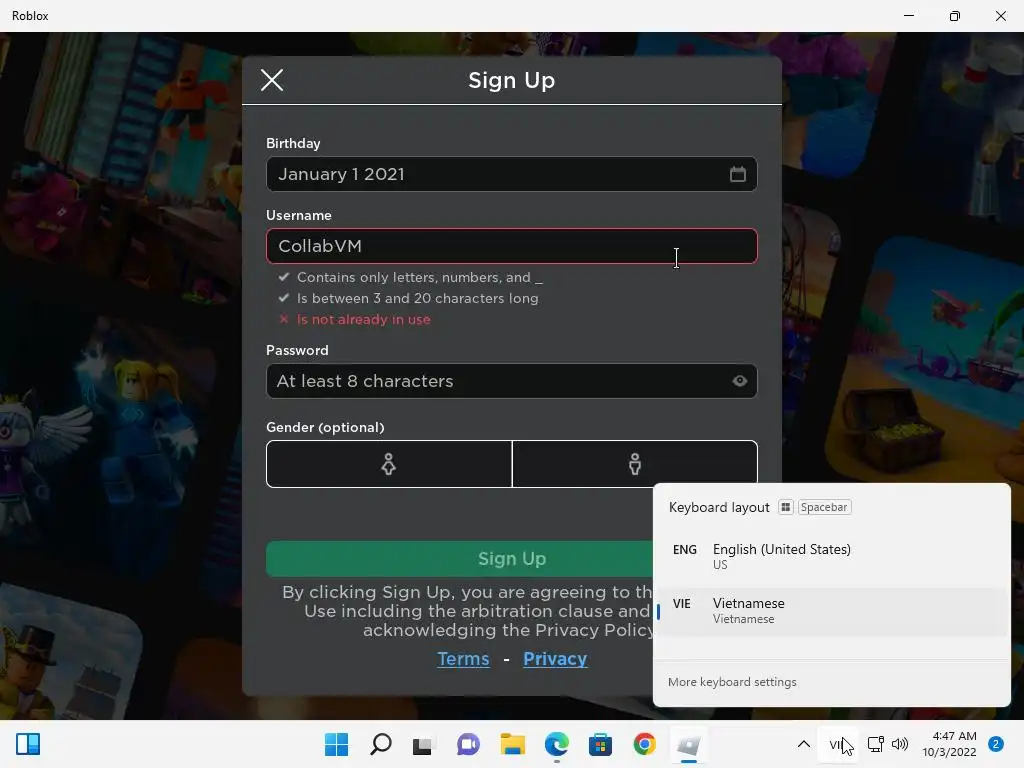Open Task View in the taskbar
1024x768 pixels.
[x=423, y=744]
